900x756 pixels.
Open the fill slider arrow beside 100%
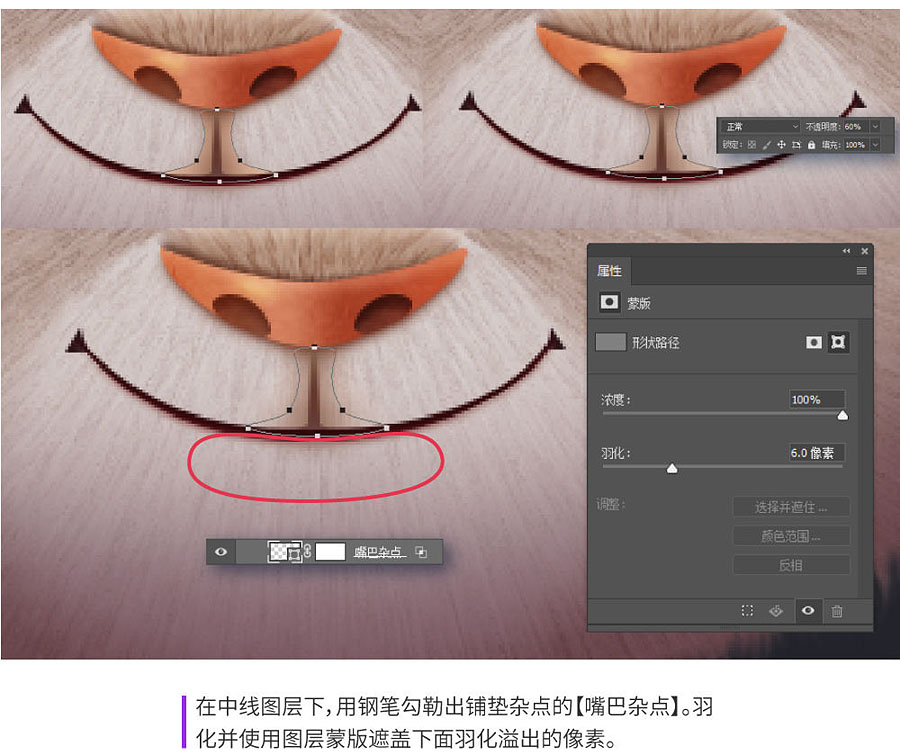pos(875,145)
